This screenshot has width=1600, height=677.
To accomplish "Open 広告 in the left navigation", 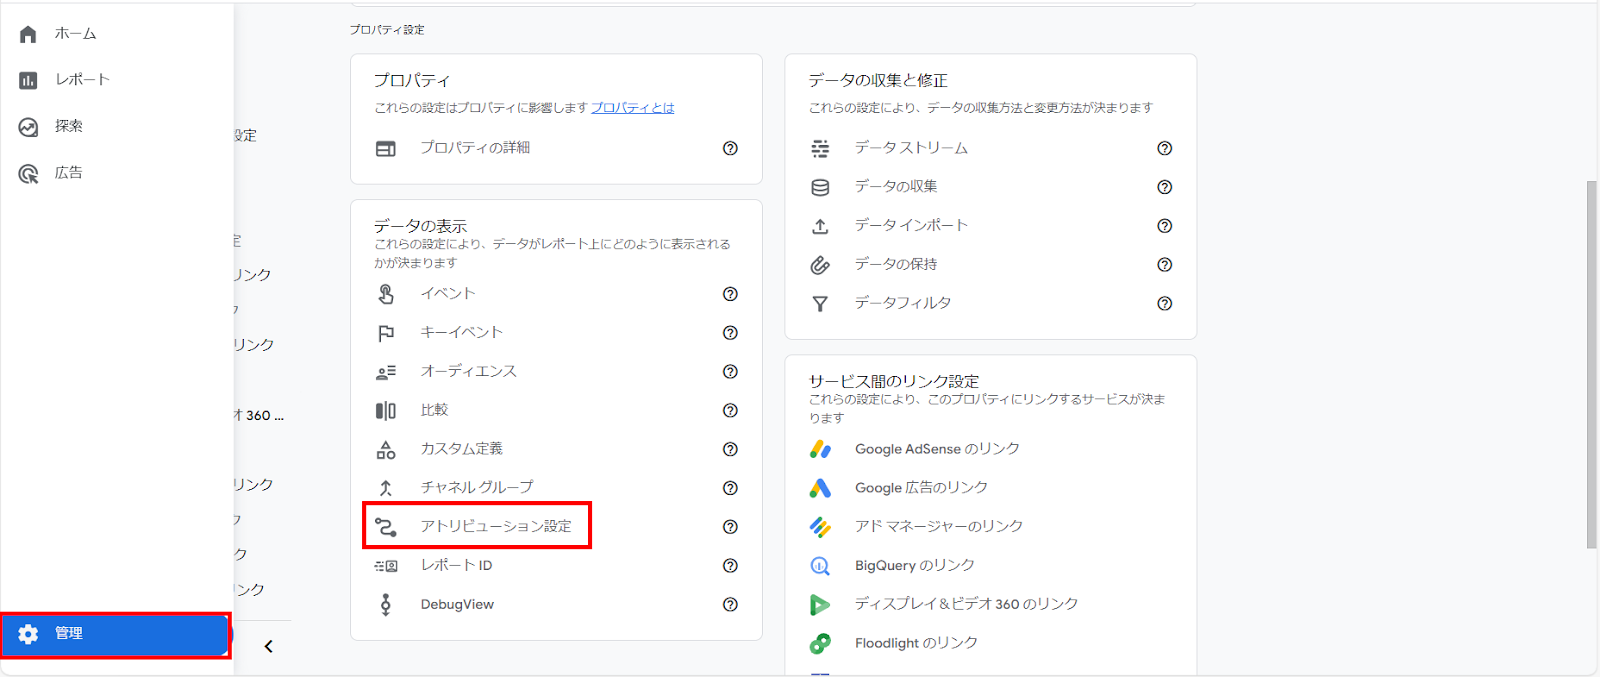I will 69,173.
